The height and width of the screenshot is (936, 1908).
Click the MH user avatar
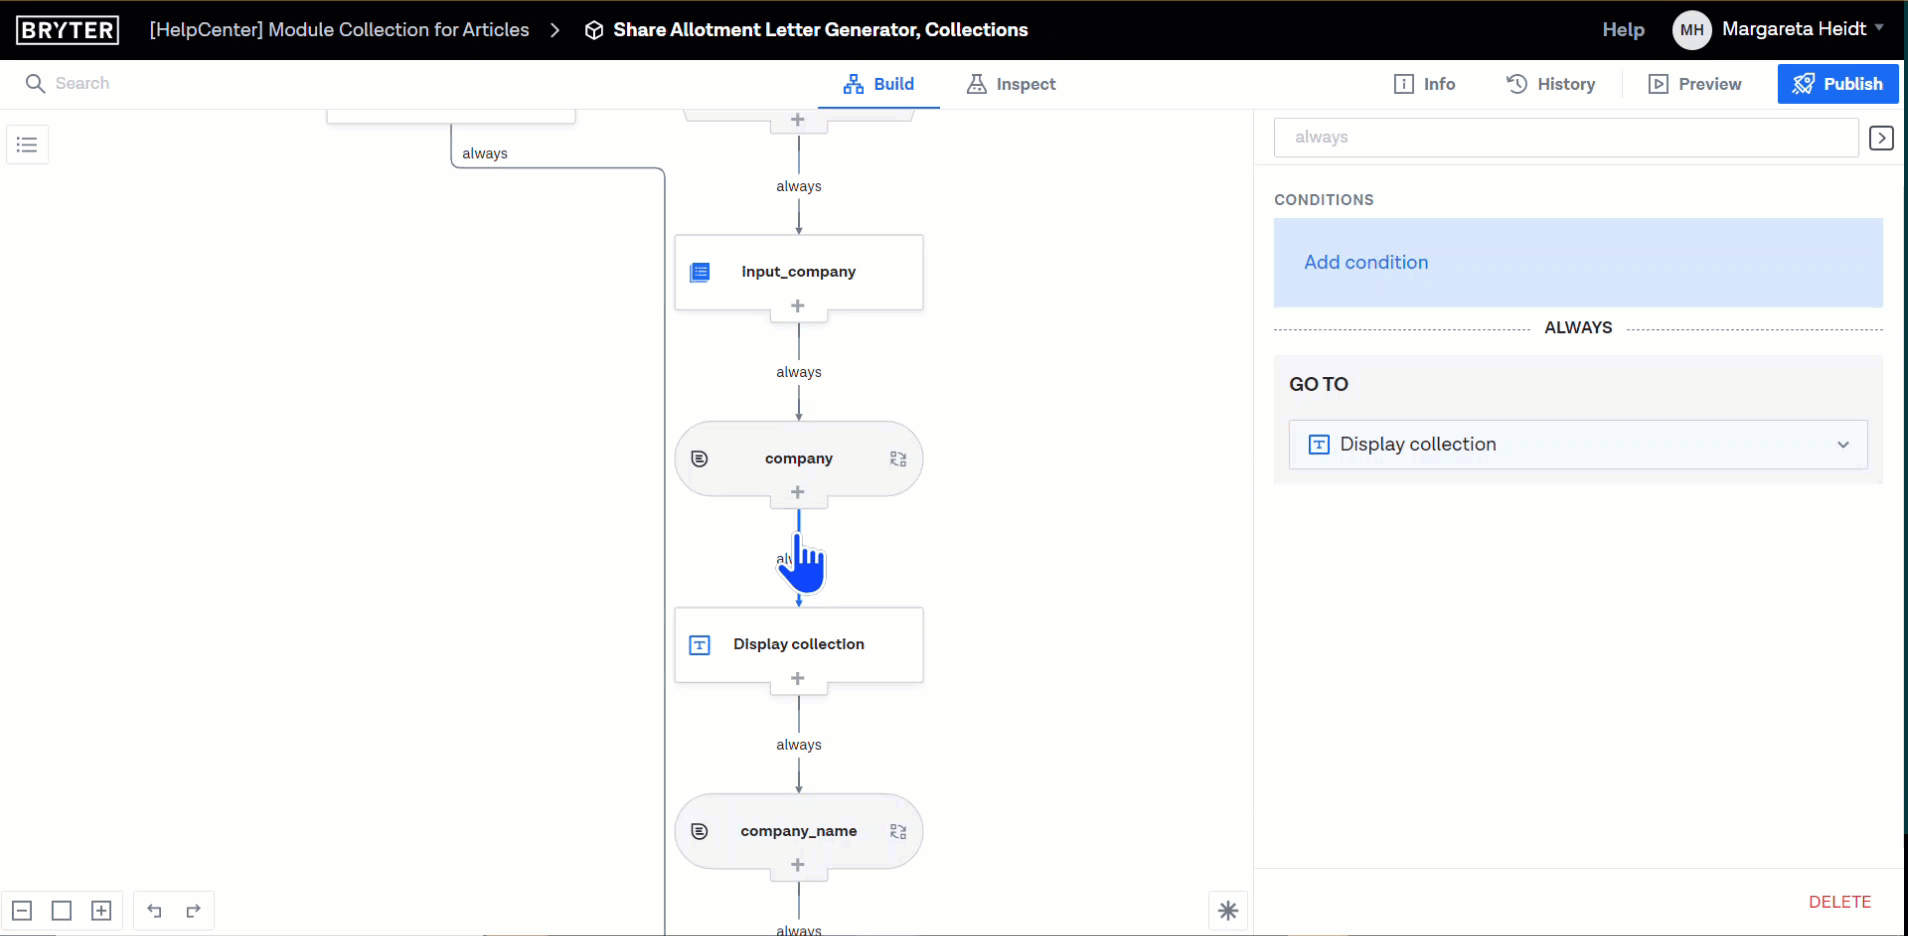click(x=1692, y=30)
